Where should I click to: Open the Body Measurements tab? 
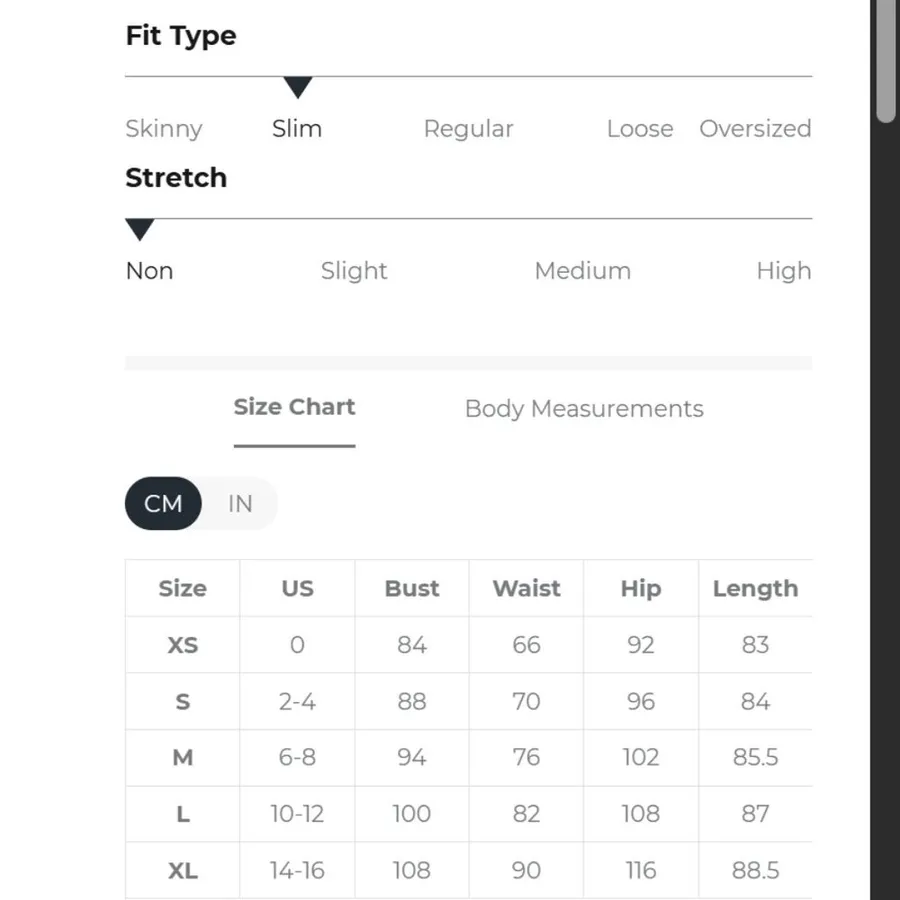coord(584,409)
